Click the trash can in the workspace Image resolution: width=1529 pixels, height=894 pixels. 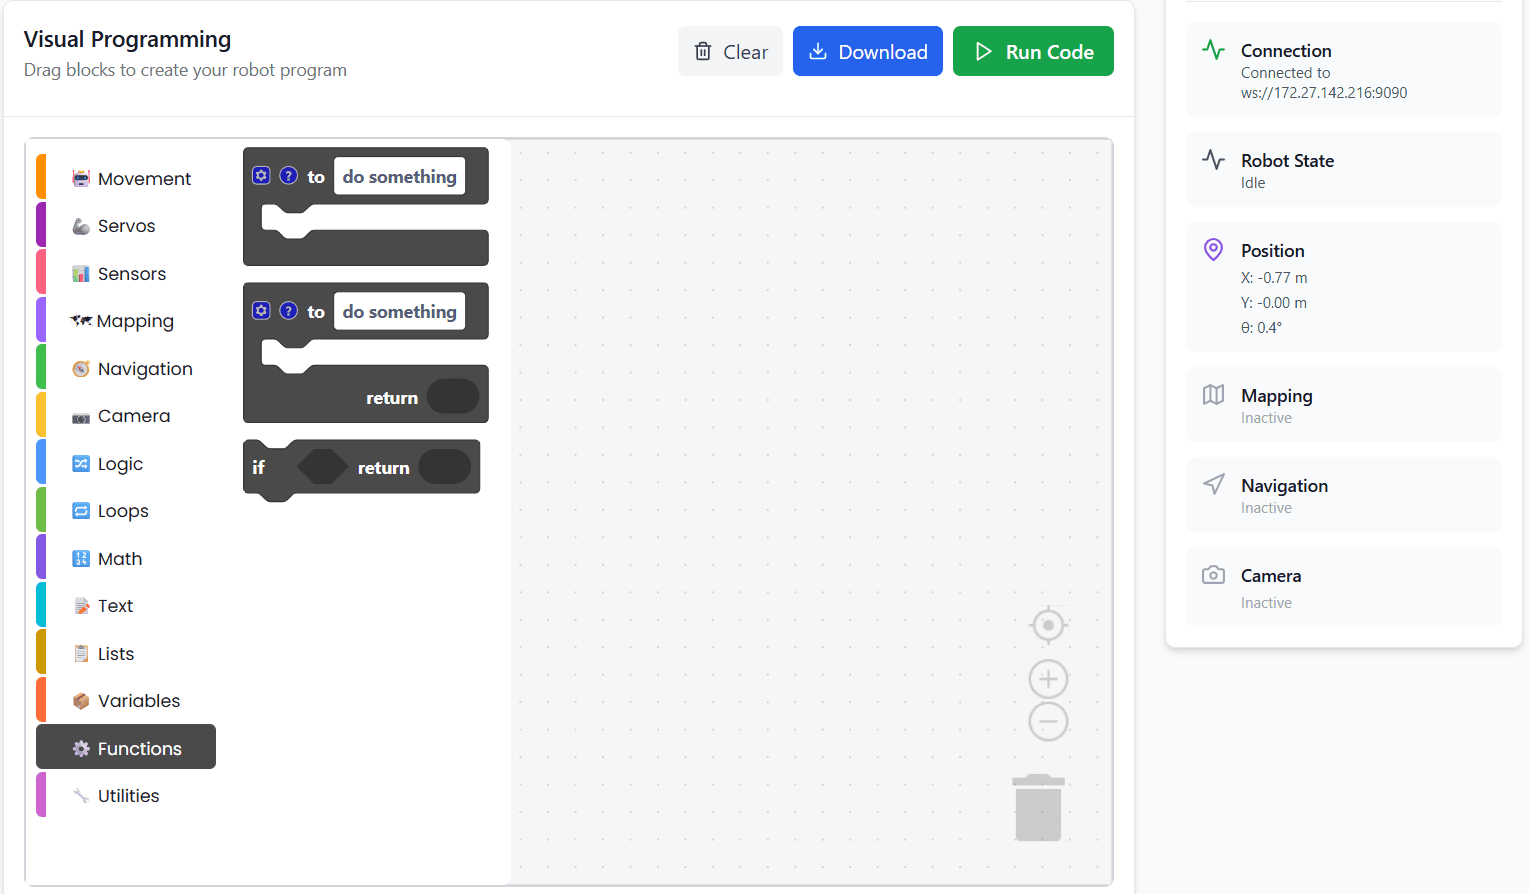(1038, 808)
